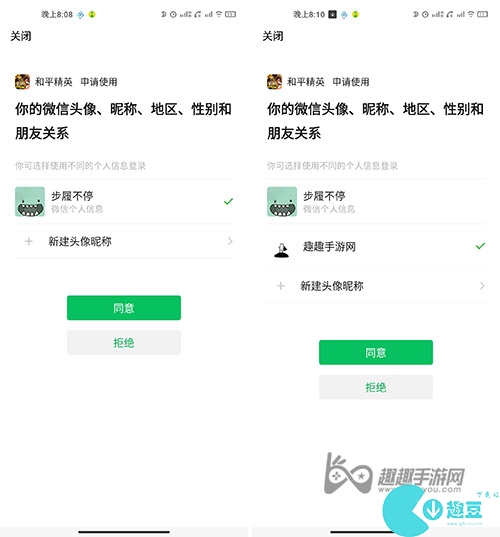This screenshot has height=537, width=500.
Task: Tap WiFi icon in right status bar
Action: [x=471, y=14]
